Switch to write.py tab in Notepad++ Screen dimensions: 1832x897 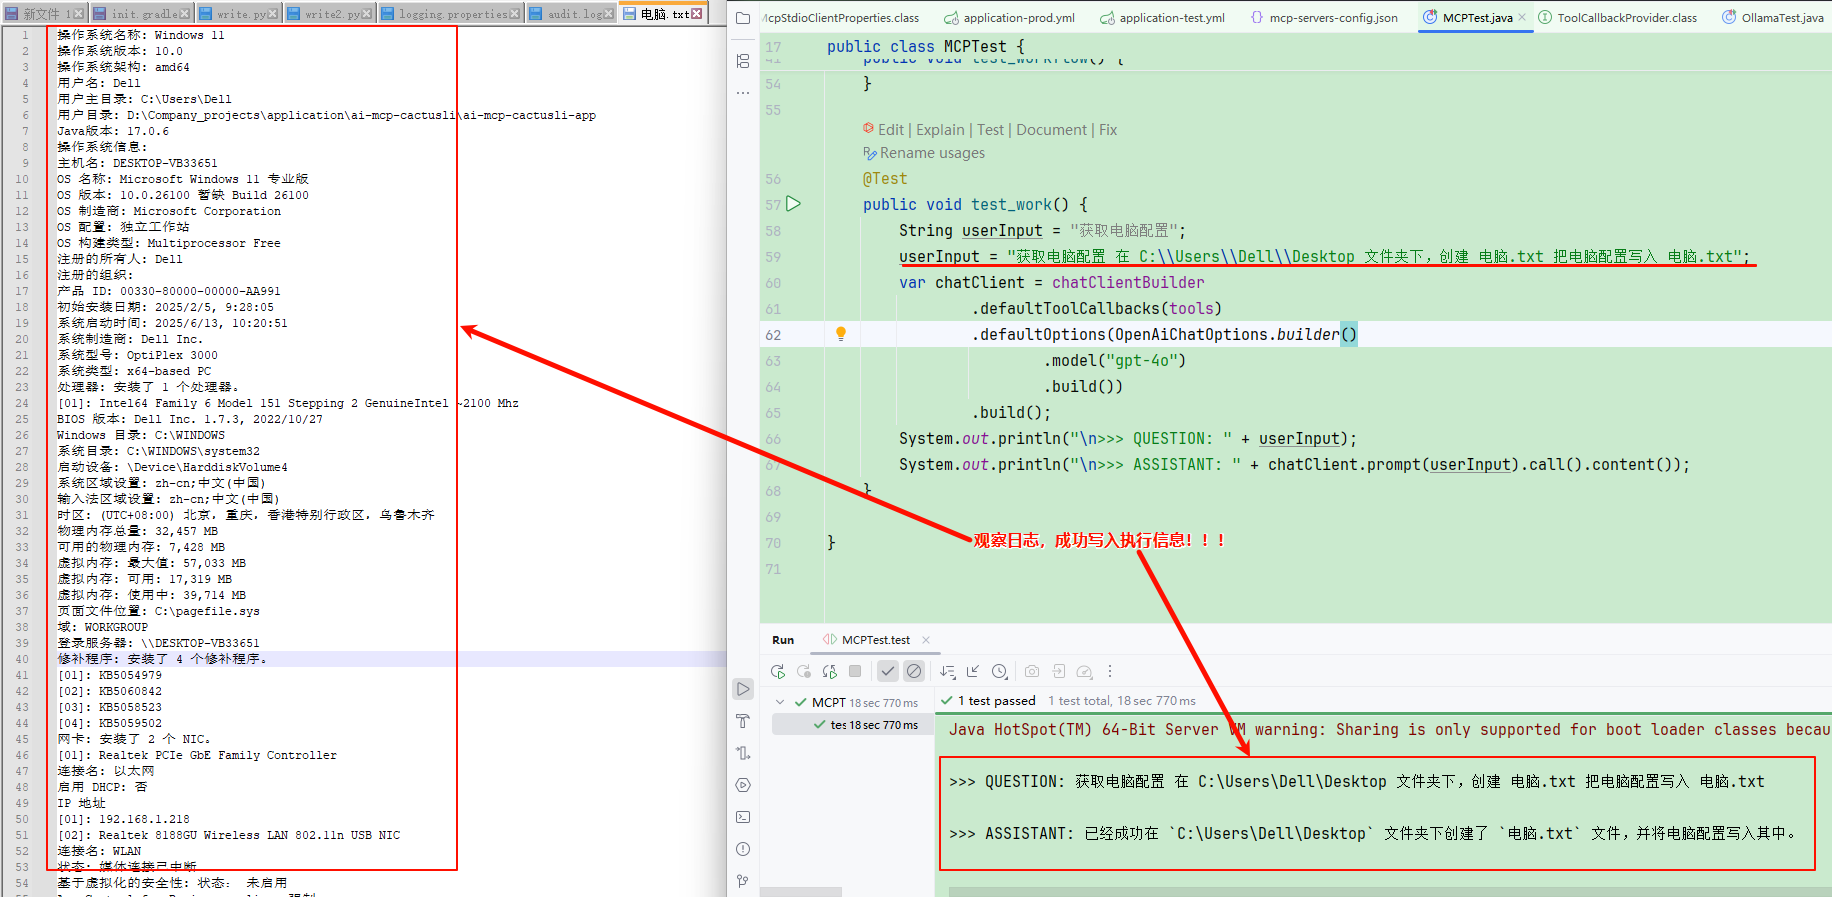(x=238, y=14)
